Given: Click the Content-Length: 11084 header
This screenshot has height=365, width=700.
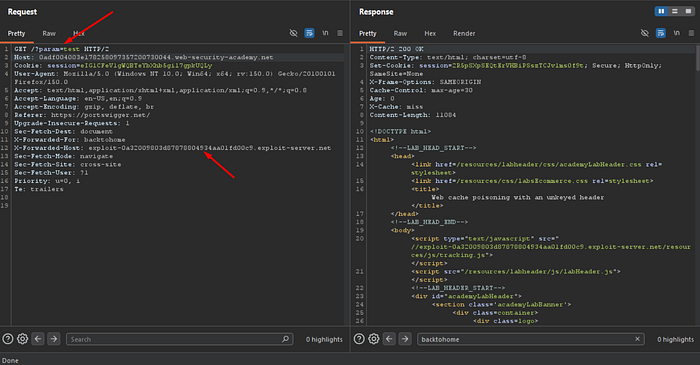Looking at the screenshot, I should click(x=413, y=115).
